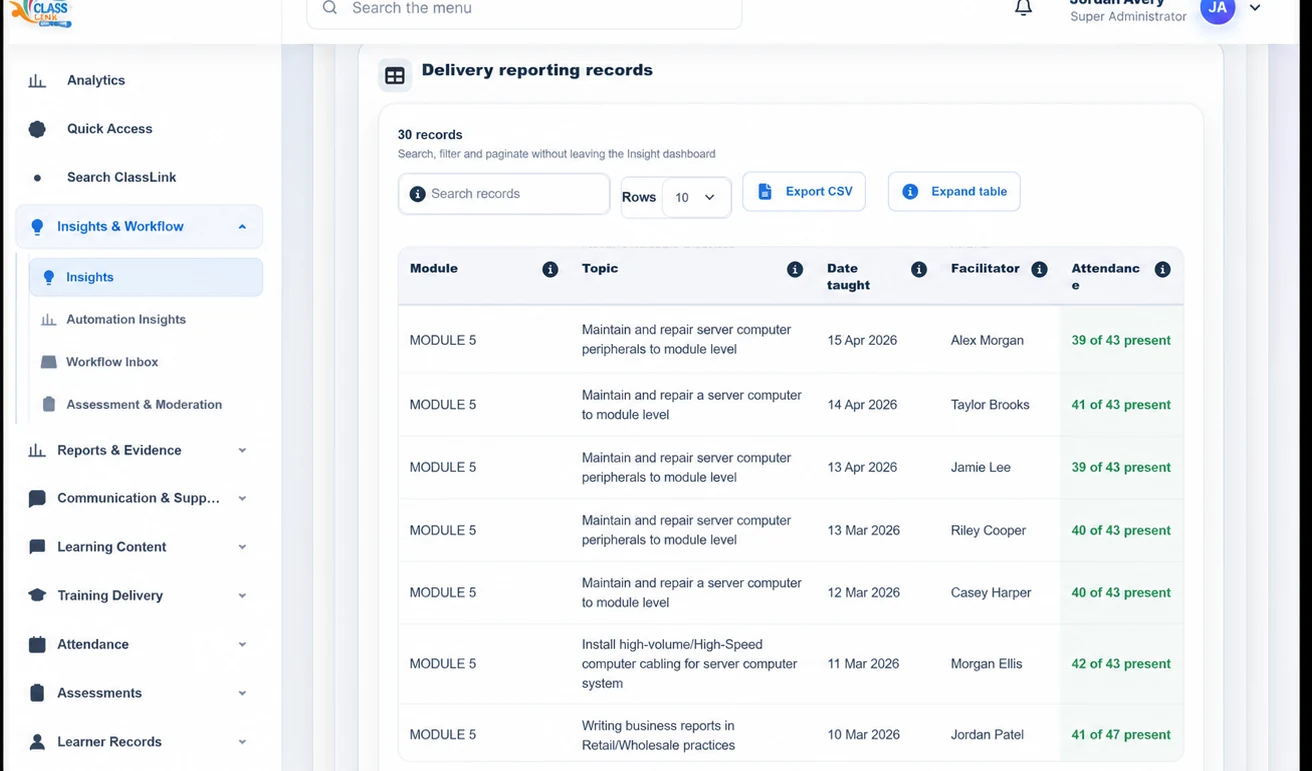Click the Jordan Patel facilitator cell
The height and width of the screenshot is (771, 1312).
(987, 735)
